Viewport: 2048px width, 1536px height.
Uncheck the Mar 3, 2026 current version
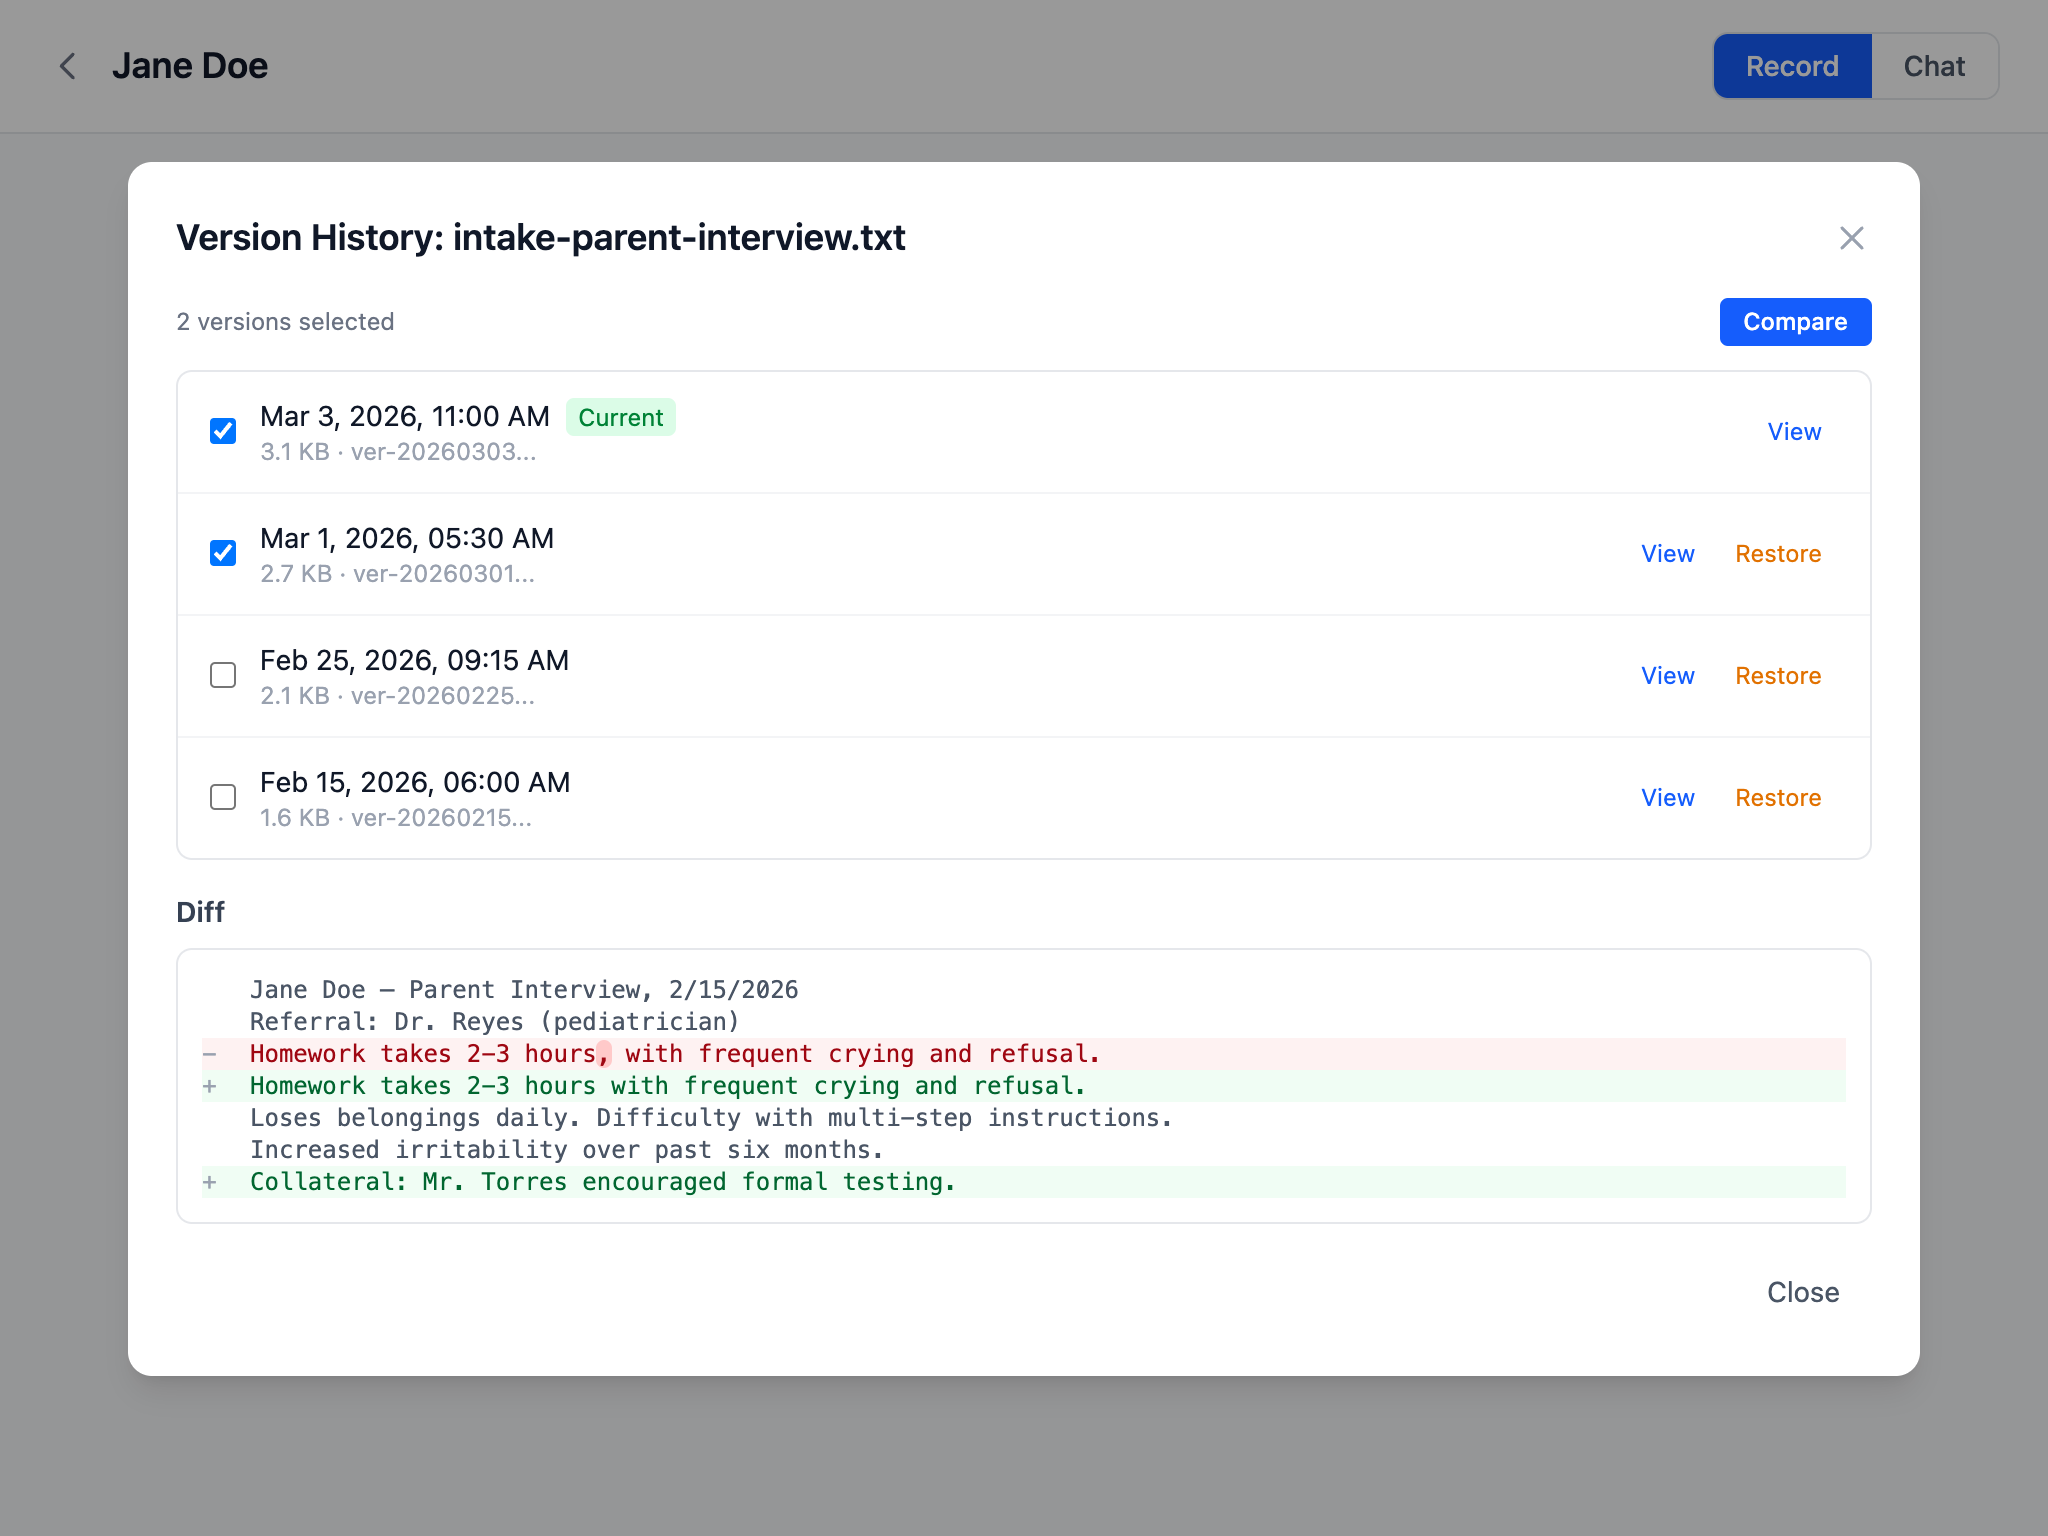223,430
